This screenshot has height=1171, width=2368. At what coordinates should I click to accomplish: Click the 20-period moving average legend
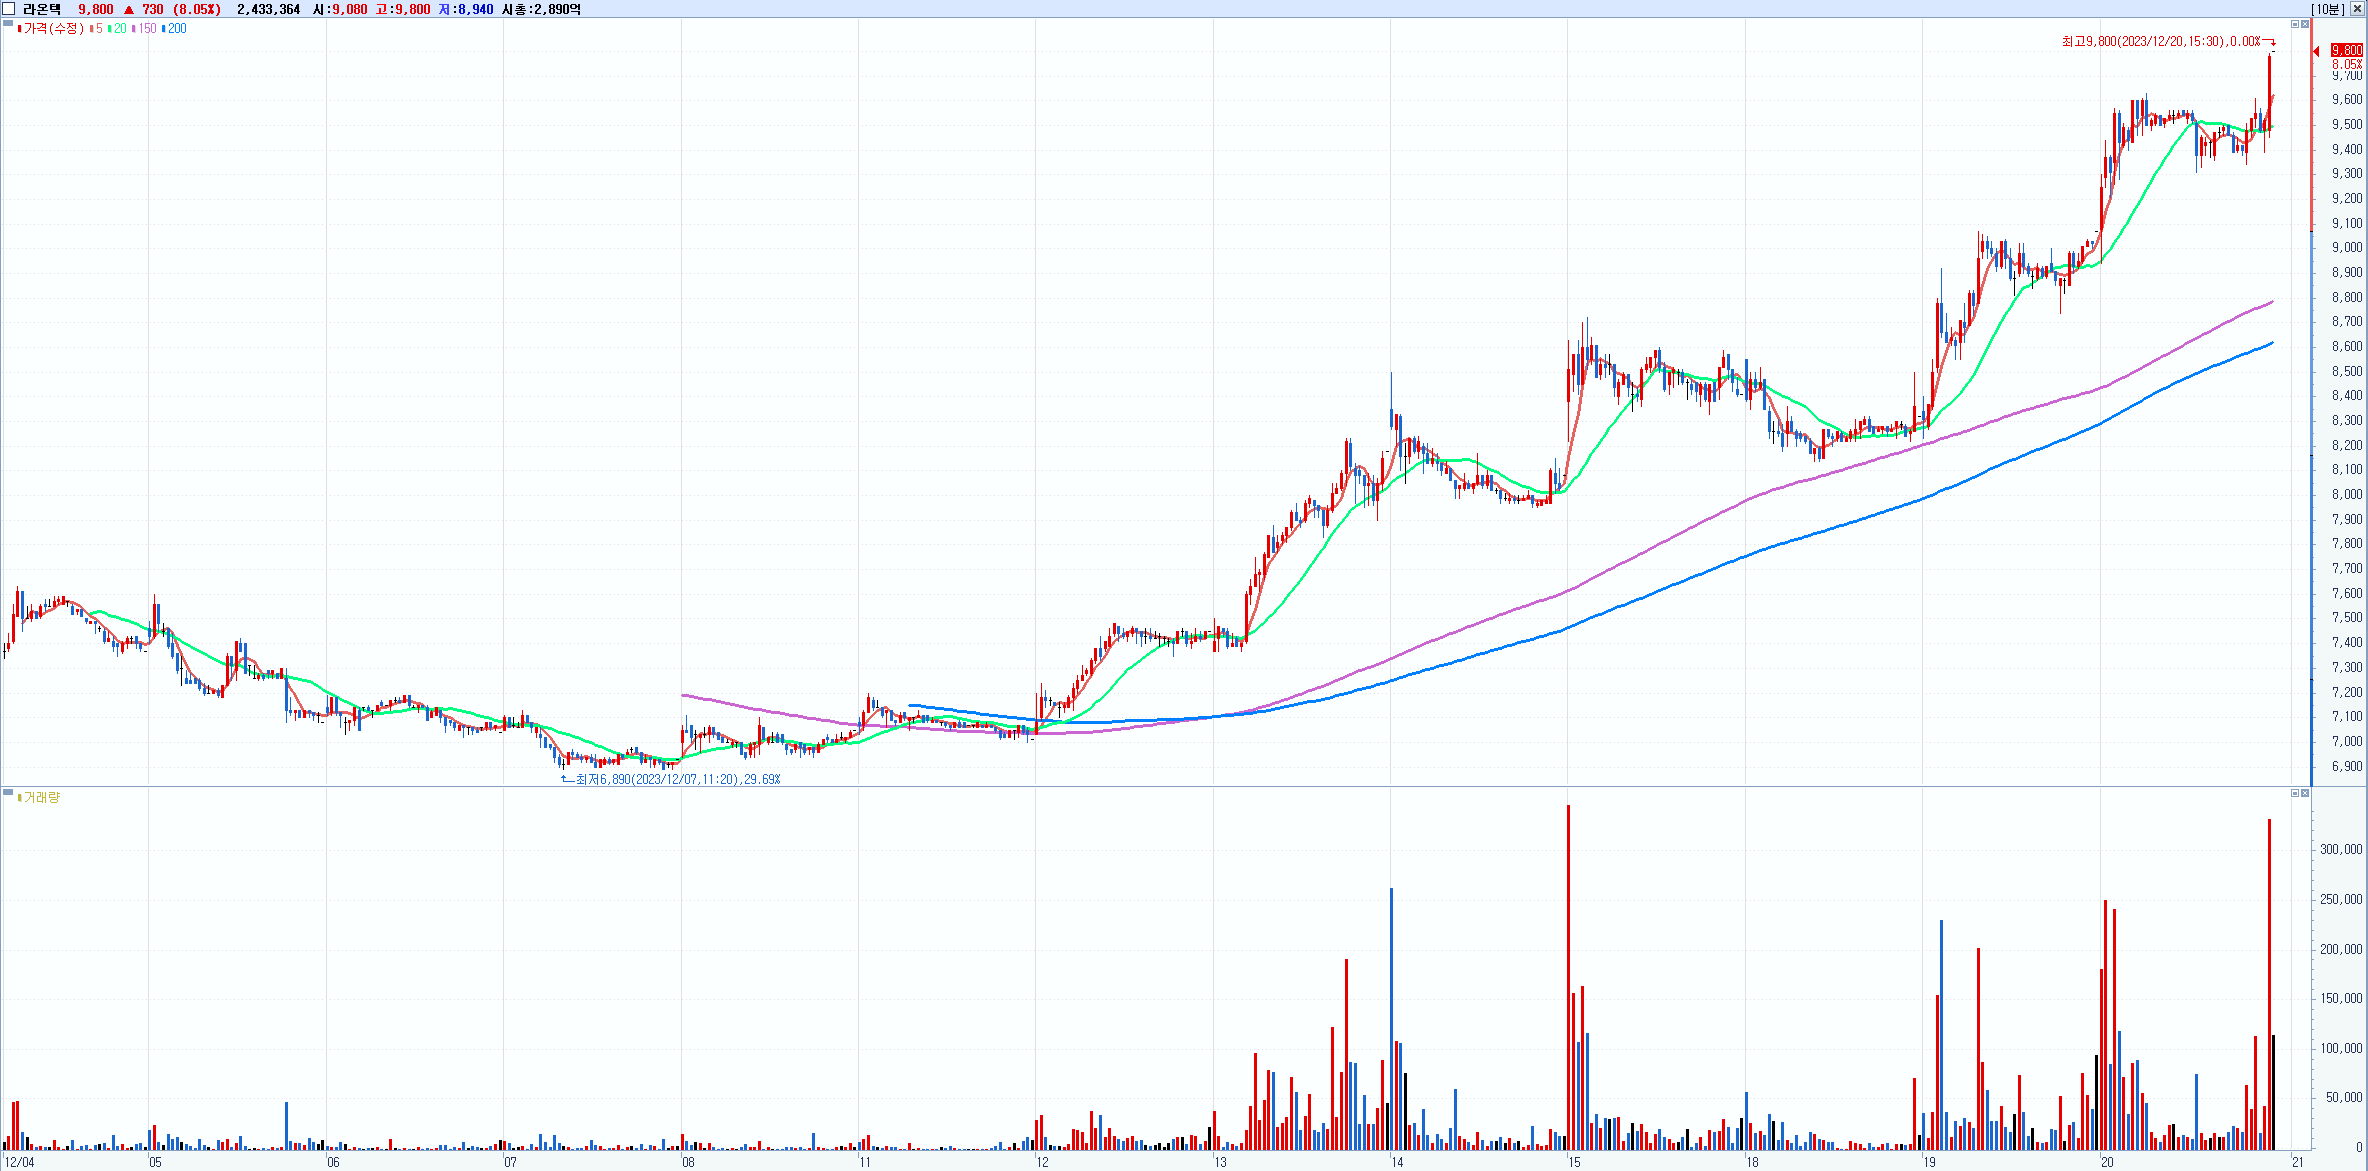(x=118, y=29)
